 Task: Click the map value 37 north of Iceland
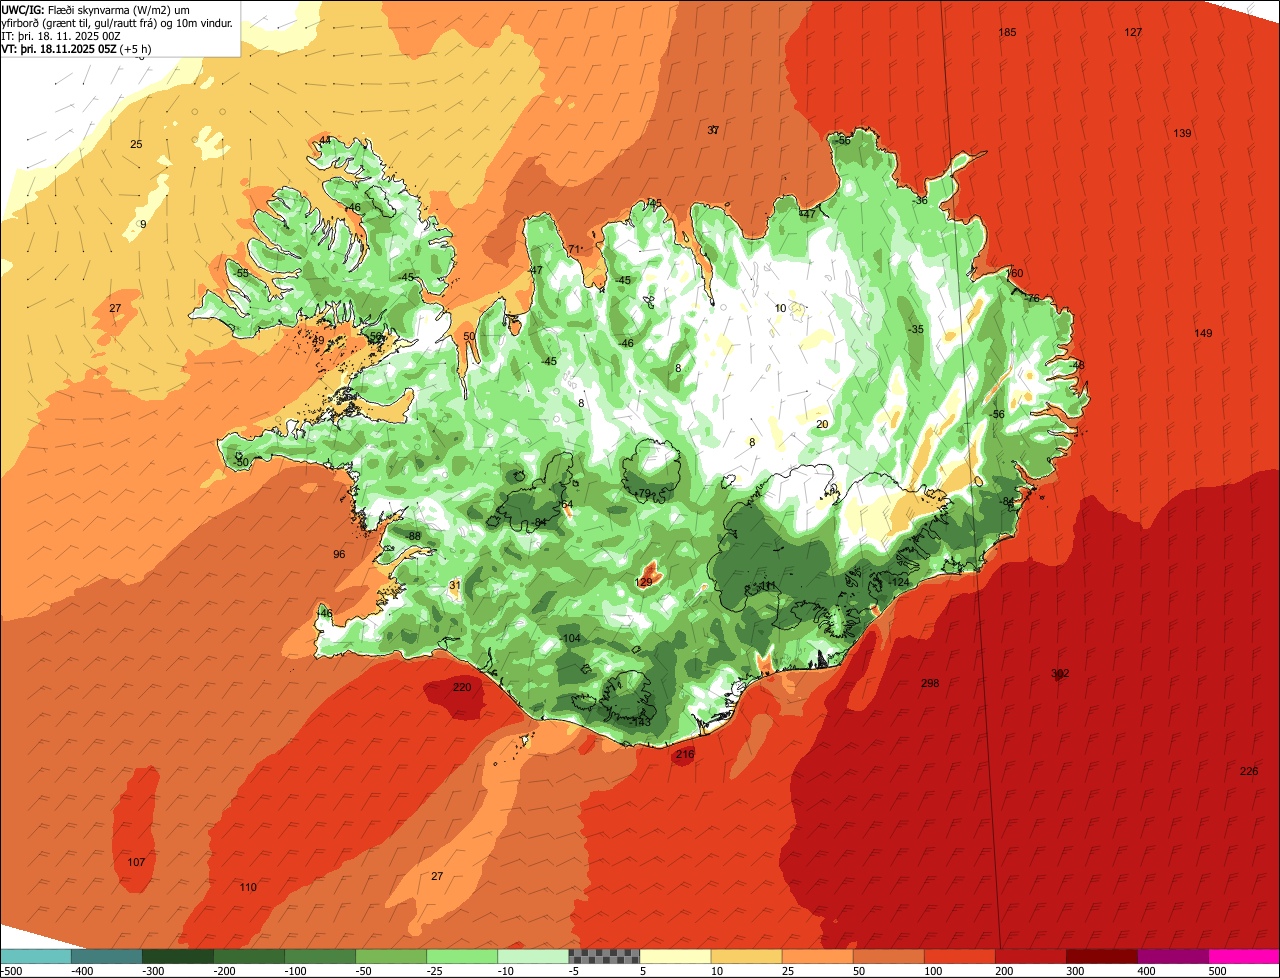pyautogui.click(x=714, y=130)
